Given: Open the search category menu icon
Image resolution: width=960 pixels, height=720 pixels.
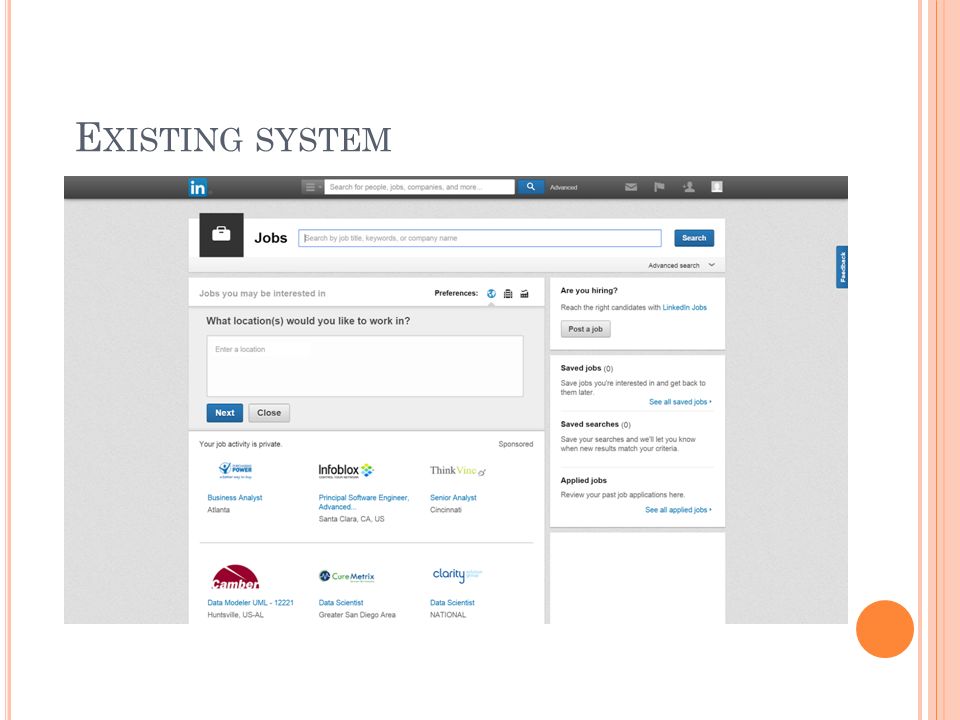Looking at the screenshot, I should [x=312, y=187].
